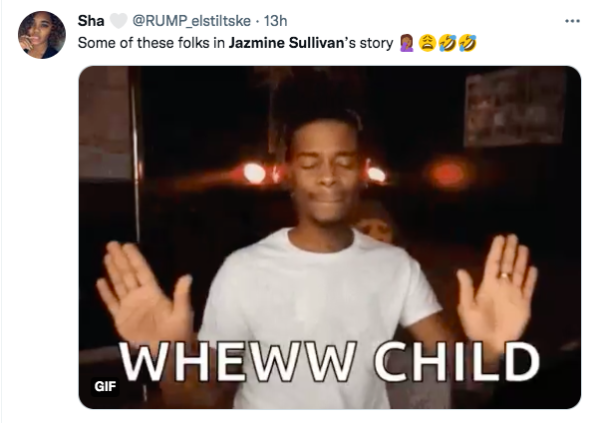Image resolution: width=595 pixels, height=423 pixels.
Task: Click the weary face emoji
Action: (x=427, y=43)
